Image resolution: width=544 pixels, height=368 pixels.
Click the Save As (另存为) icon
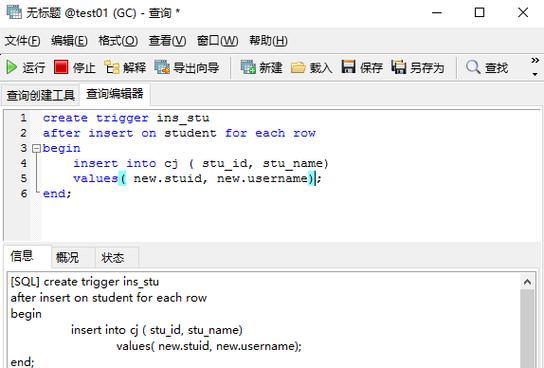coord(398,67)
